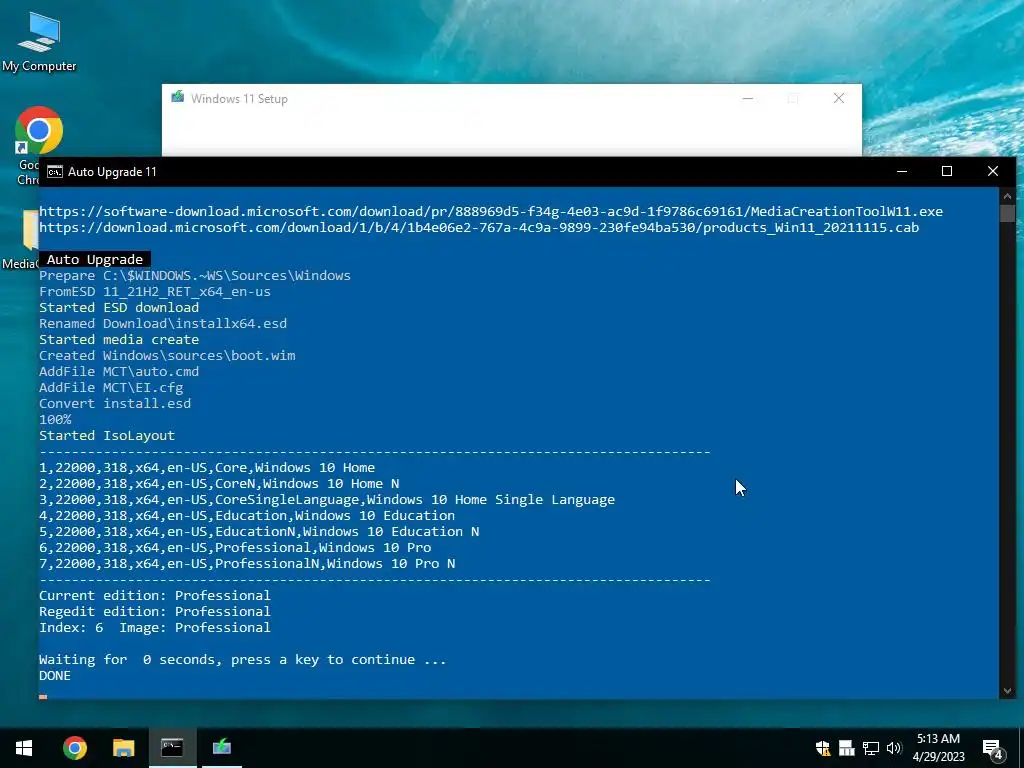
Task: Click the Show desktop strip at taskbar edge
Action: pyautogui.click(x=1021, y=748)
